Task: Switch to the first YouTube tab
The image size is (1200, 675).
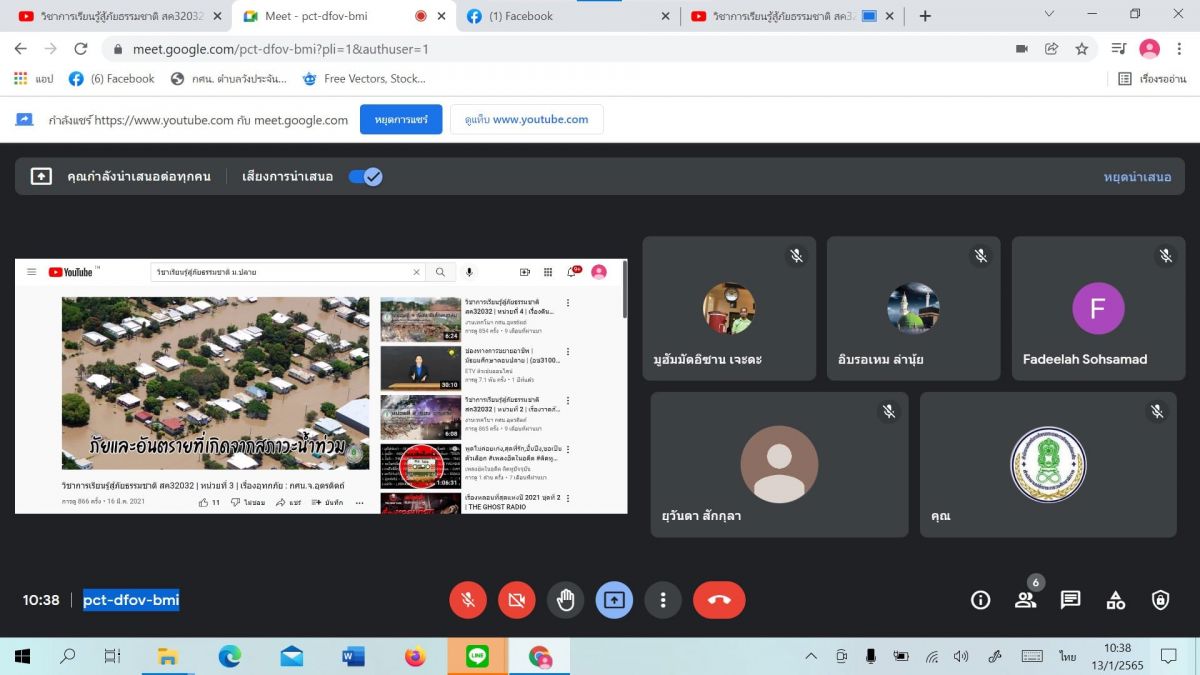Action: coord(115,16)
